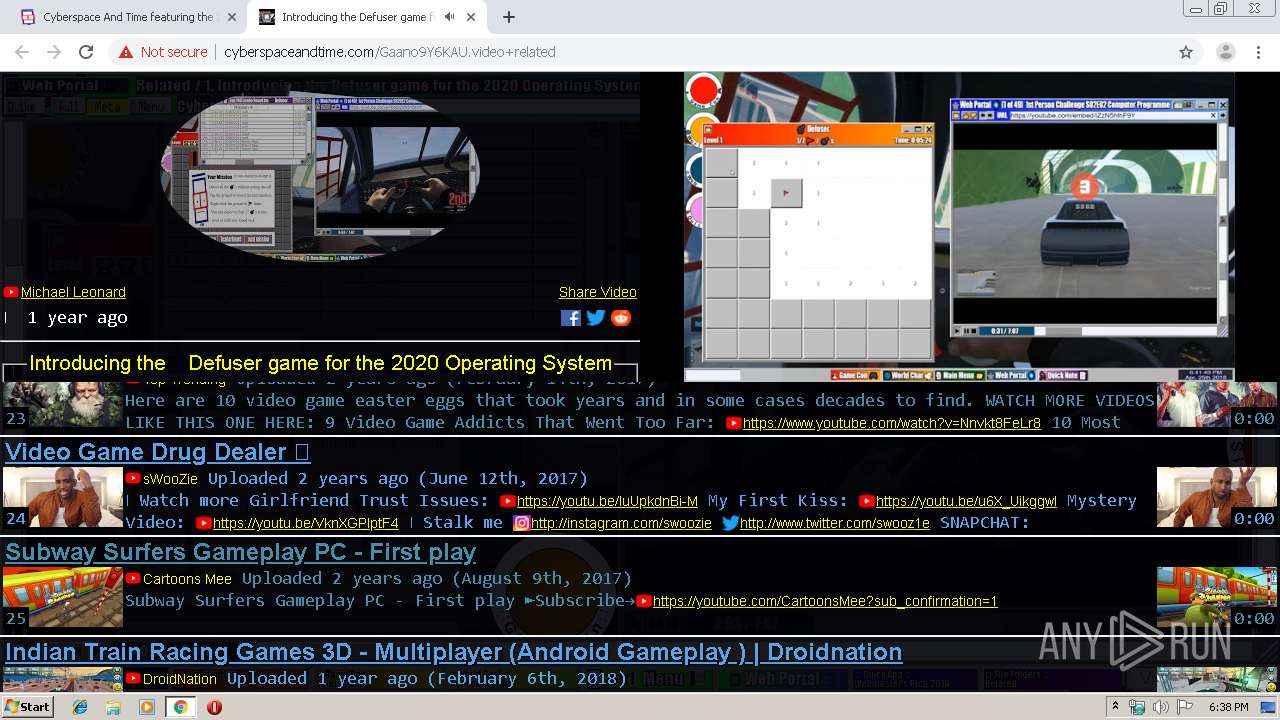Image resolution: width=1280 pixels, height=720 pixels.
Task: Open the CartoonsMee sub_confirmation link
Action: click(x=825, y=601)
